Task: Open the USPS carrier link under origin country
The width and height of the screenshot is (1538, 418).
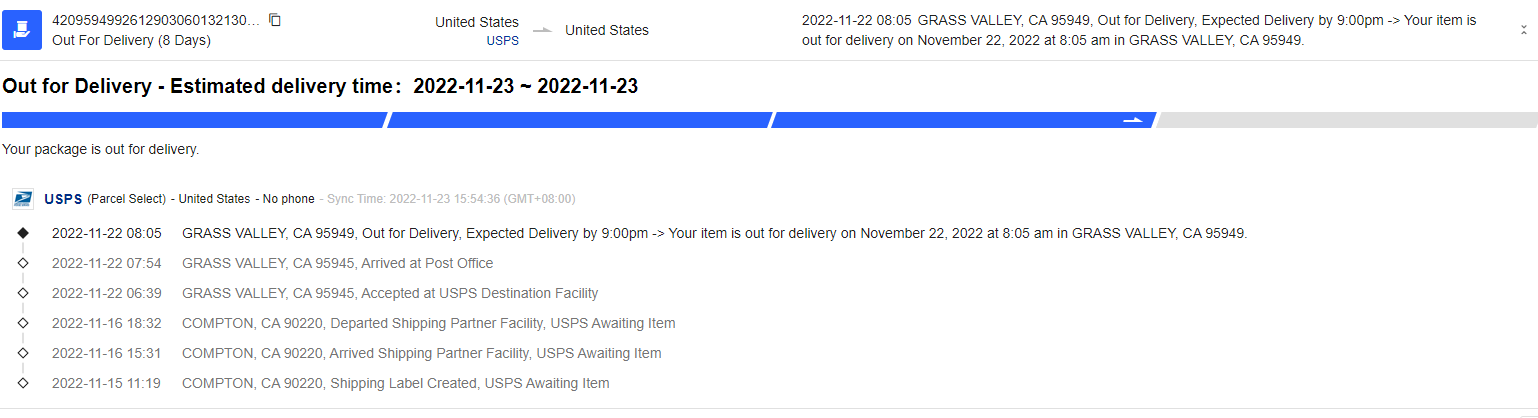Action: tap(502, 40)
